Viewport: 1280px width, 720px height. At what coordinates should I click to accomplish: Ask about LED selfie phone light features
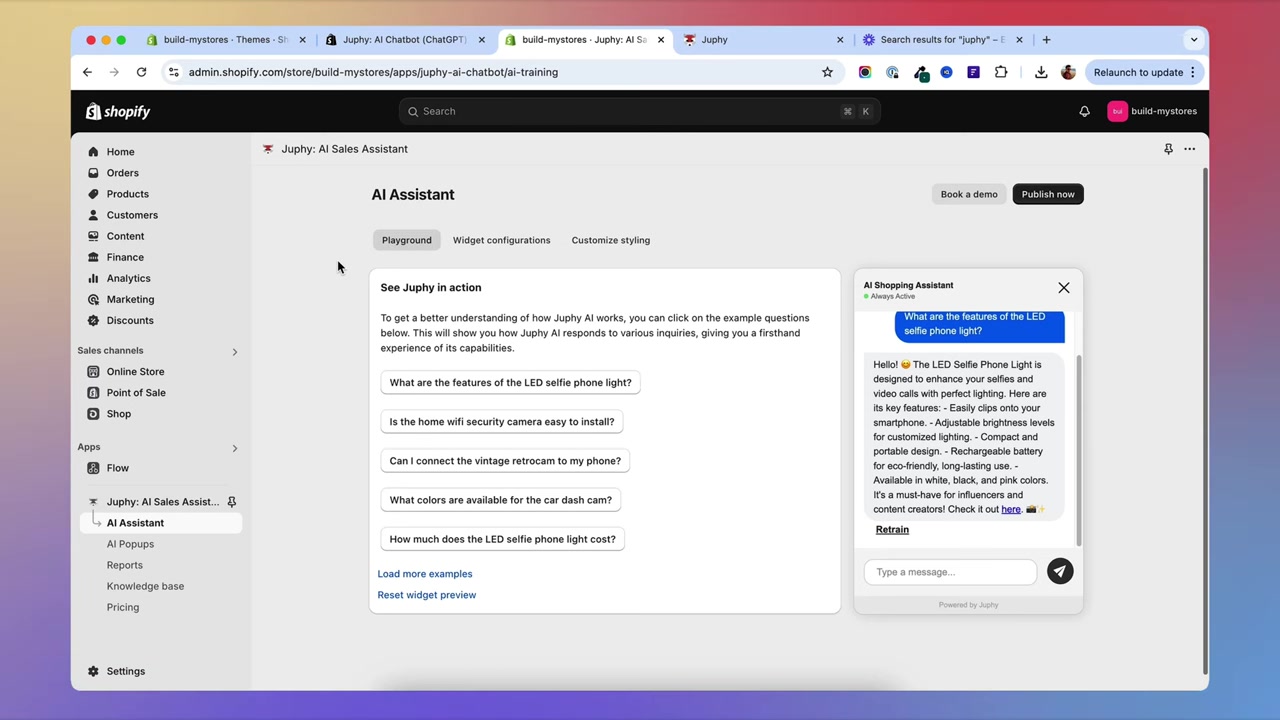[510, 382]
